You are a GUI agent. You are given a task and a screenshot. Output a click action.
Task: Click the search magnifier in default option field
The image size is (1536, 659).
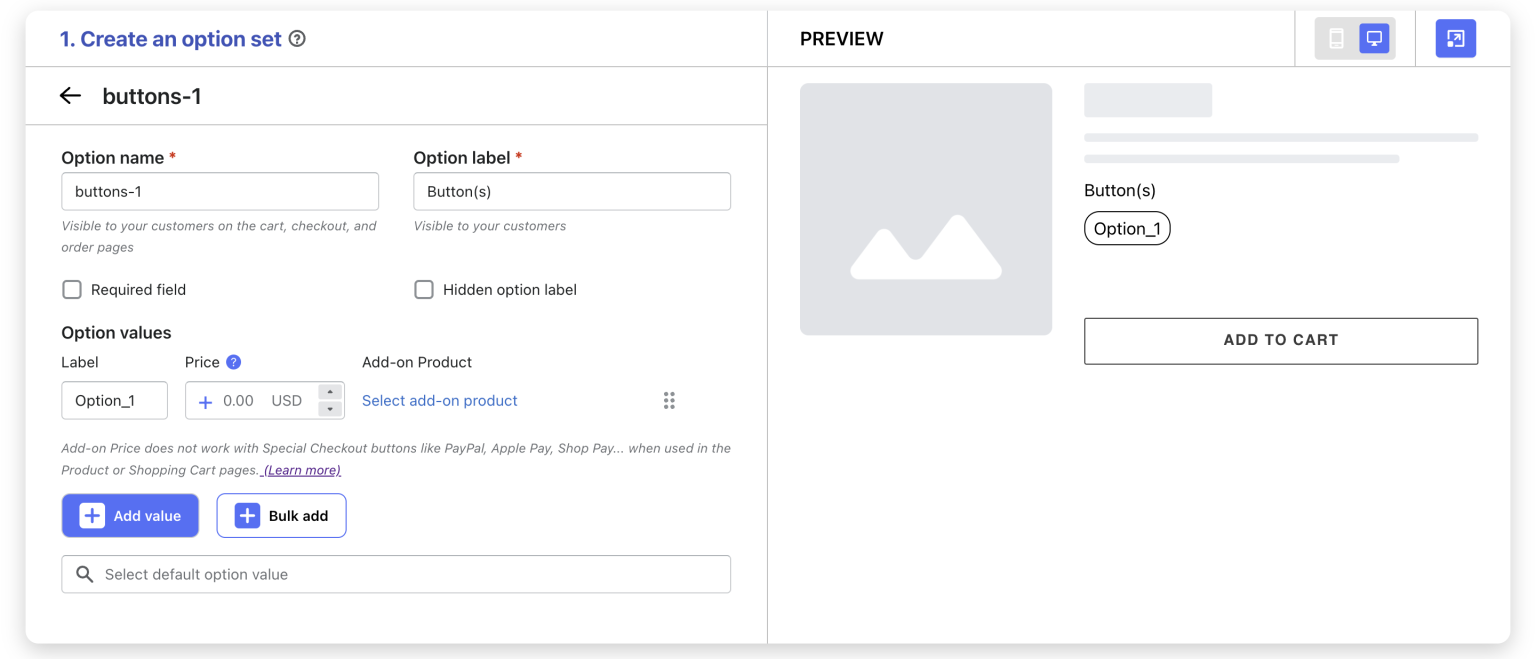coord(84,574)
